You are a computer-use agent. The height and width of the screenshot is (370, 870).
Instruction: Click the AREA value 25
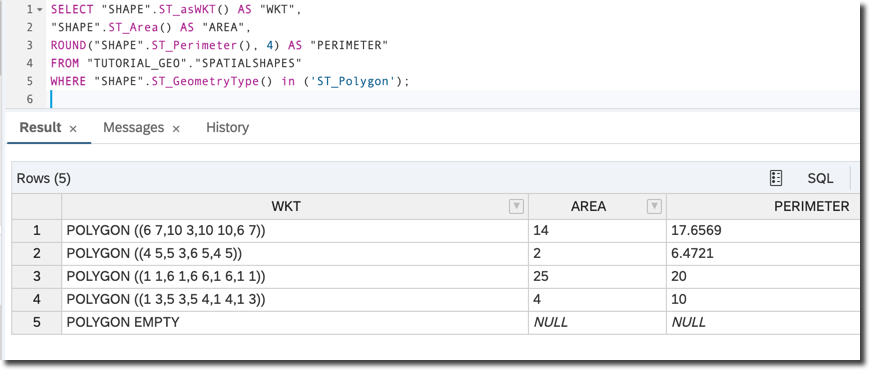(x=598, y=276)
